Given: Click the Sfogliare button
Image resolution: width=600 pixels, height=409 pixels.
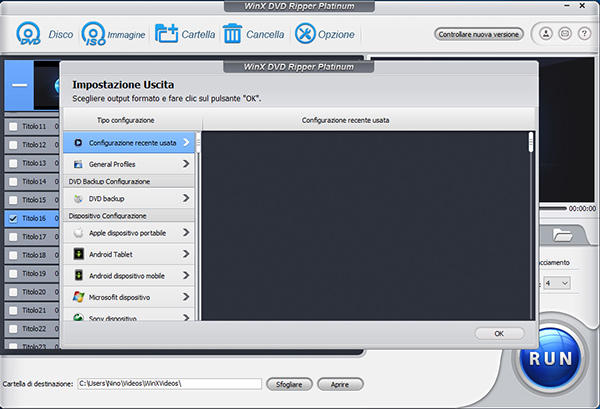Looking at the screenshot, I should tap(289, 385).
